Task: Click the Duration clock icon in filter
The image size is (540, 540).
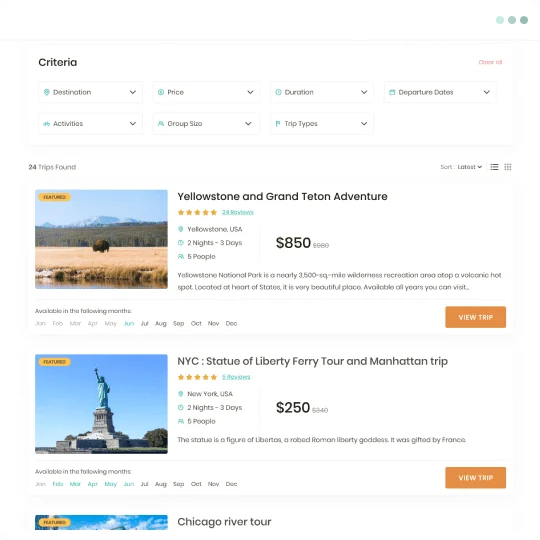Action: (x=278, y=92)
